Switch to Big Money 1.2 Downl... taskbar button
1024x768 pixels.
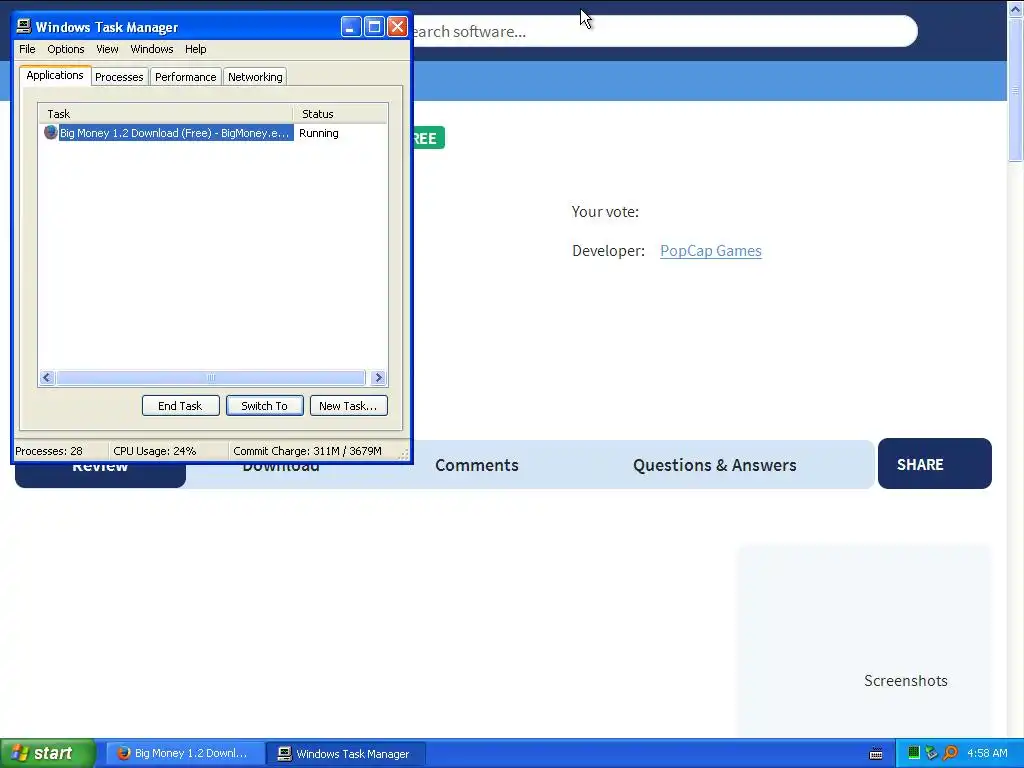[185, 754]
